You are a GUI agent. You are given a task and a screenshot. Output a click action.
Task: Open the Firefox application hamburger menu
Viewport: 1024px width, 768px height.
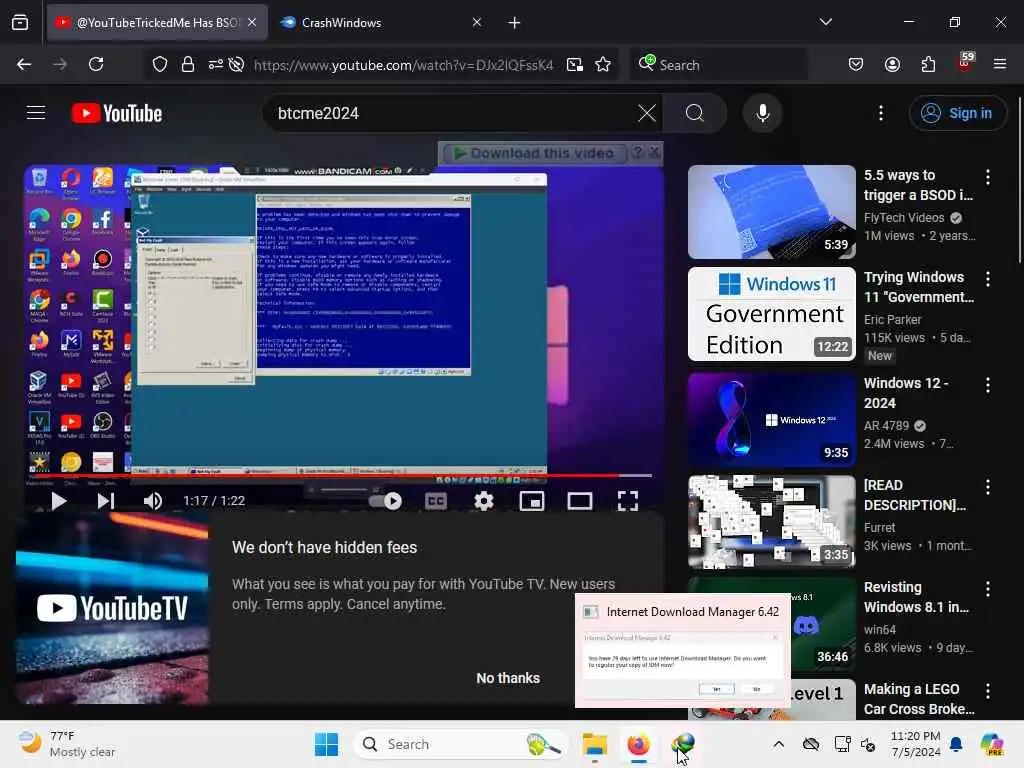point(1000,64)
